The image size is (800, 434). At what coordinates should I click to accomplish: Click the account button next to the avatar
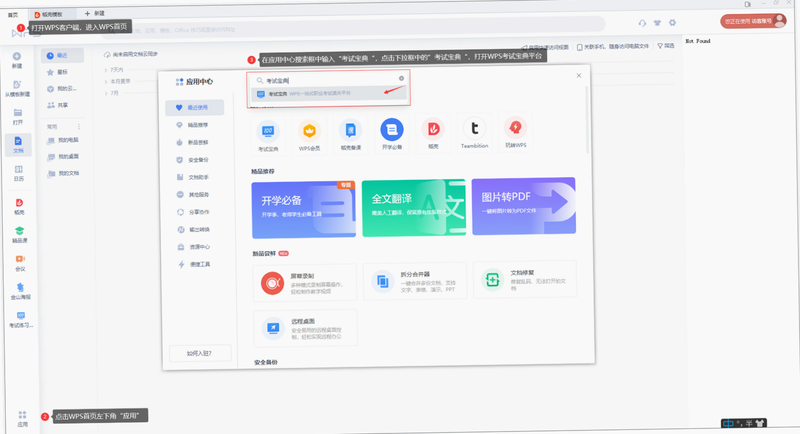coord(747,21)
